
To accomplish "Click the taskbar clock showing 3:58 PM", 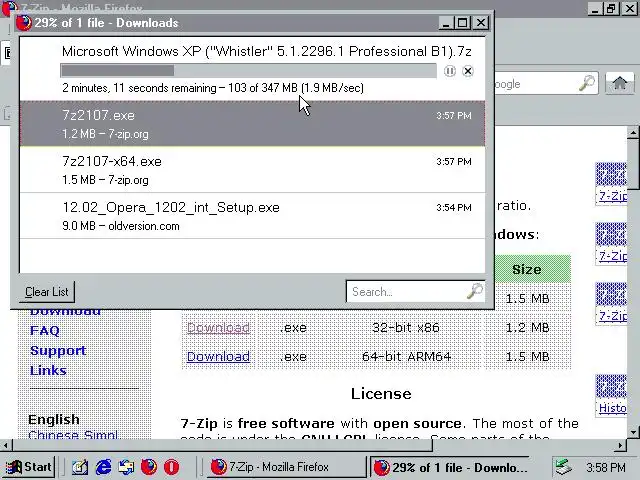I will [x=606, y=467].
